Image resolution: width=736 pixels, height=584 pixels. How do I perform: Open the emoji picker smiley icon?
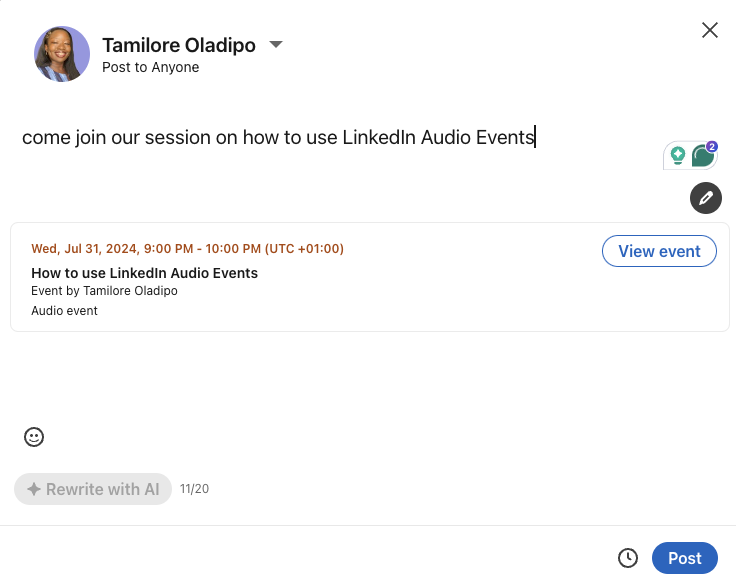click(x=34, y=437)
